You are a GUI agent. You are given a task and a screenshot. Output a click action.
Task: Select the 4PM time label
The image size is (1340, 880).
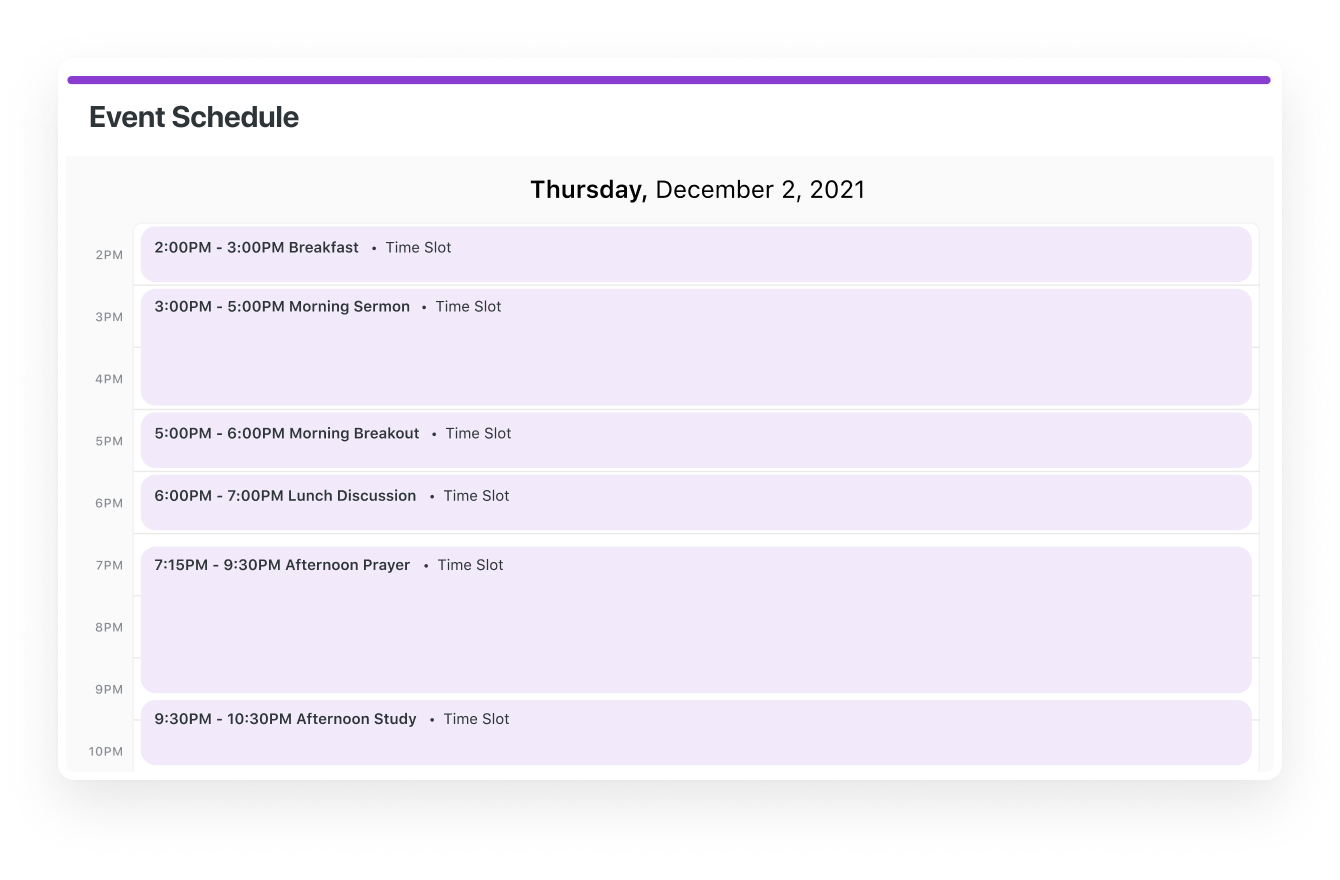[109, 379]
